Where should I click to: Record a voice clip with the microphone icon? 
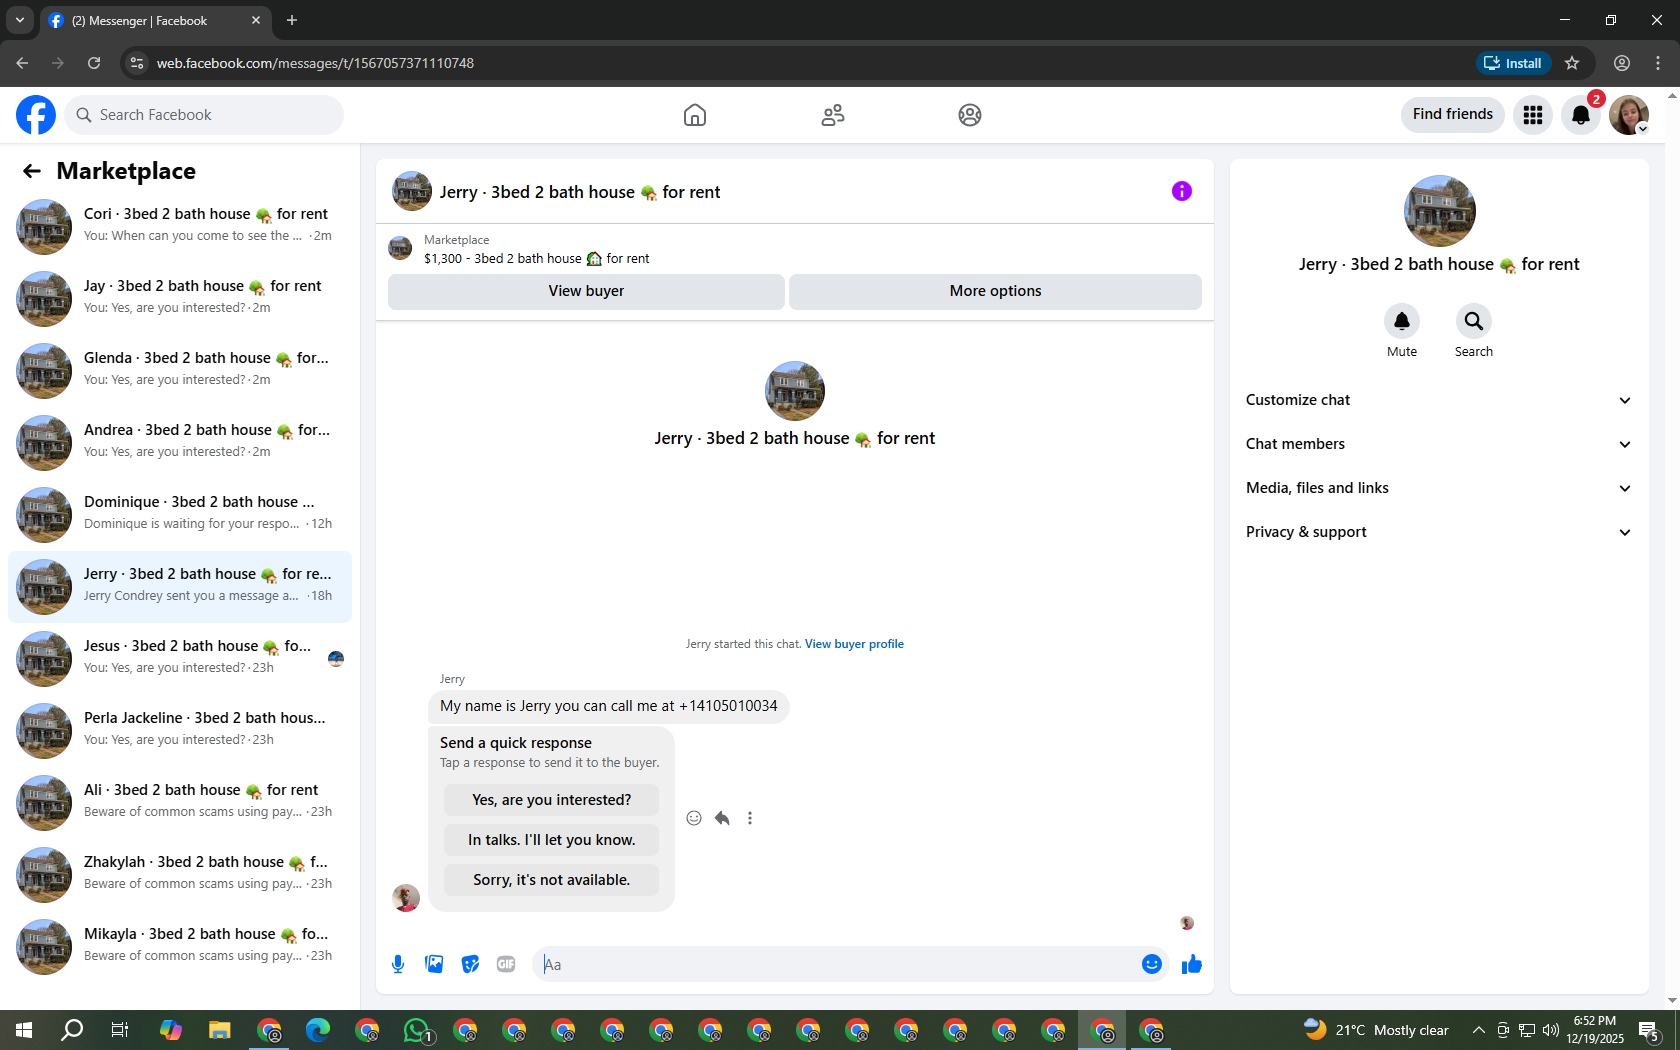398,964
